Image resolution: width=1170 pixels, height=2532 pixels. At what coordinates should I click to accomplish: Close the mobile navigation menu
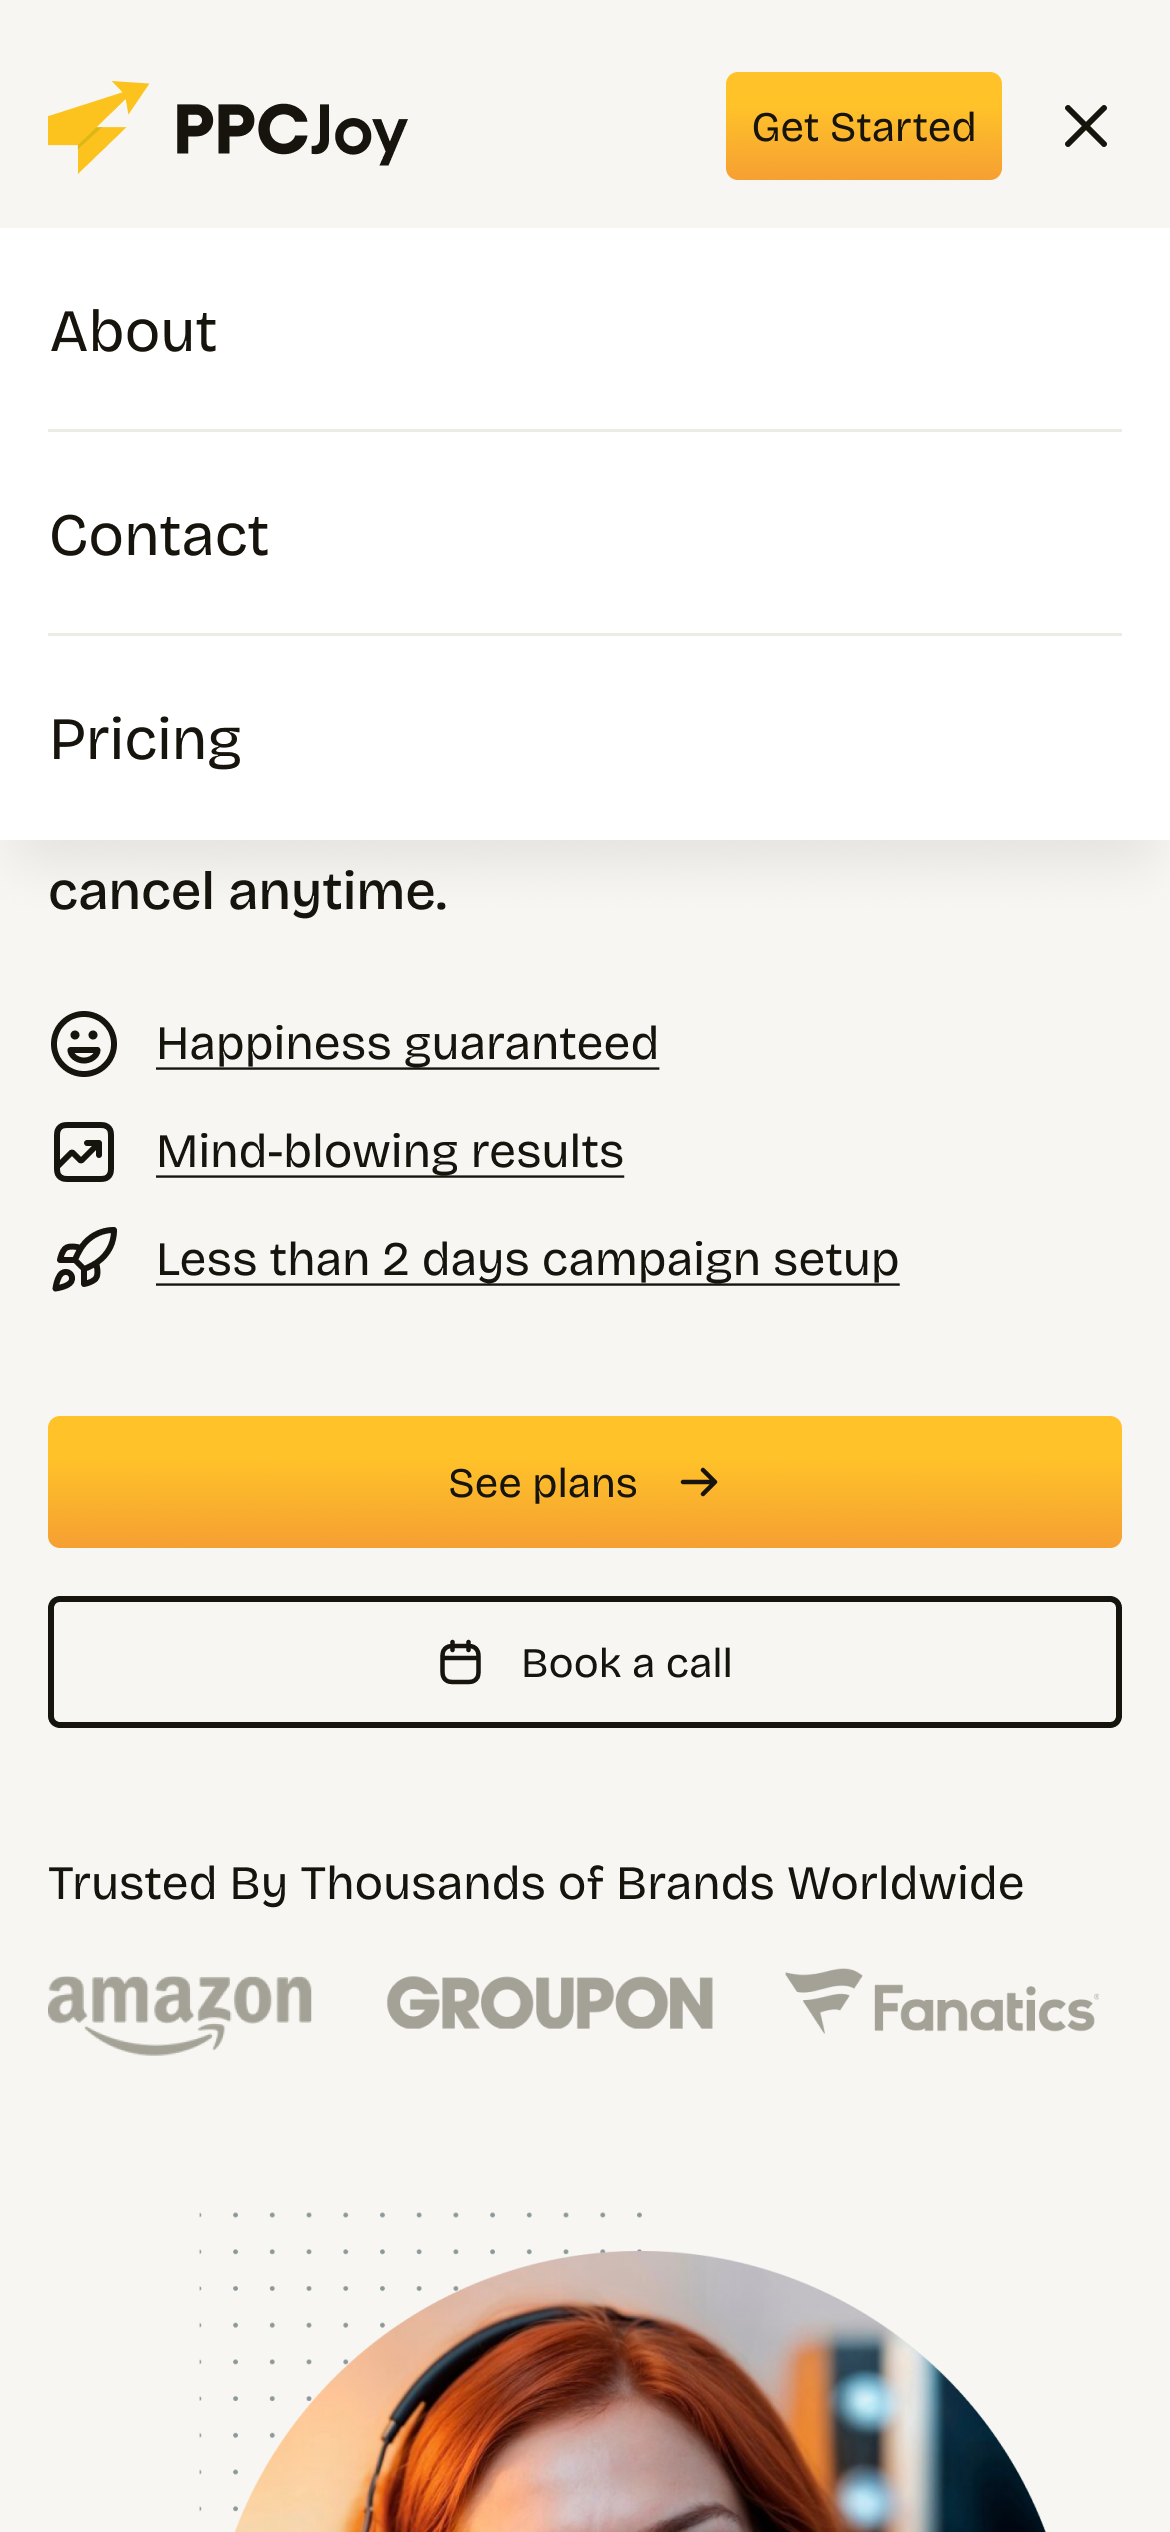pyautogui.click(x=1086, y=127)
